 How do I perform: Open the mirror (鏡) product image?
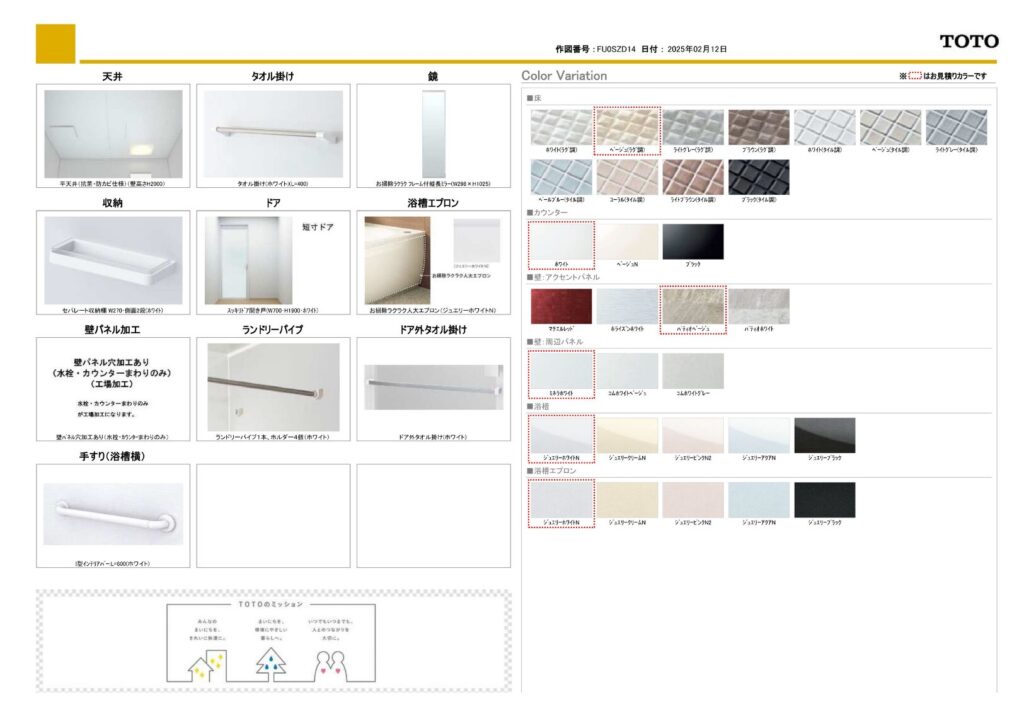point(432,134)
